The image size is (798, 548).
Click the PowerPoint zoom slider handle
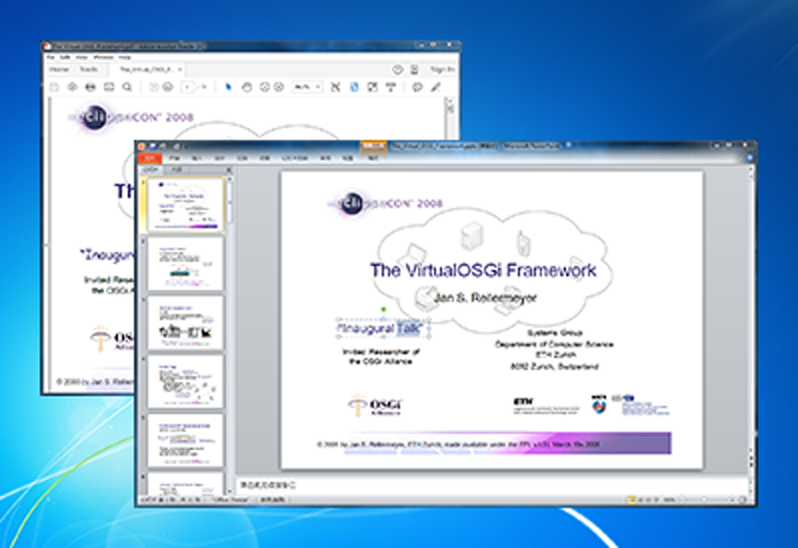tap(704, 500)
